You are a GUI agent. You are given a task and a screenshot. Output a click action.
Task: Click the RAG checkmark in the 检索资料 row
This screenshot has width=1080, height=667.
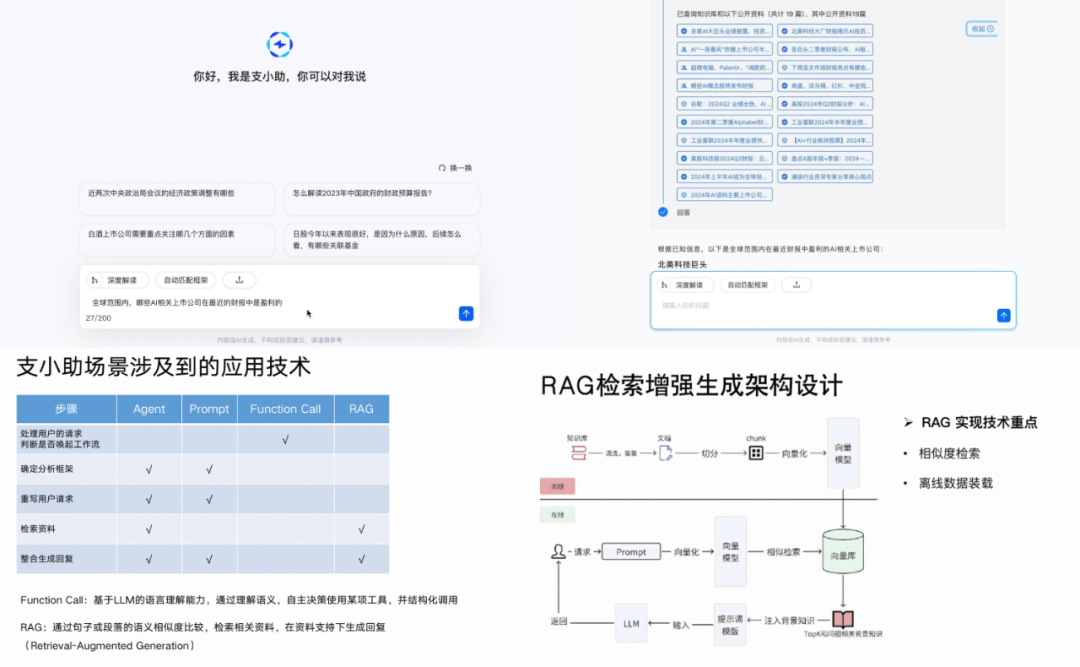tap(361, 529)
